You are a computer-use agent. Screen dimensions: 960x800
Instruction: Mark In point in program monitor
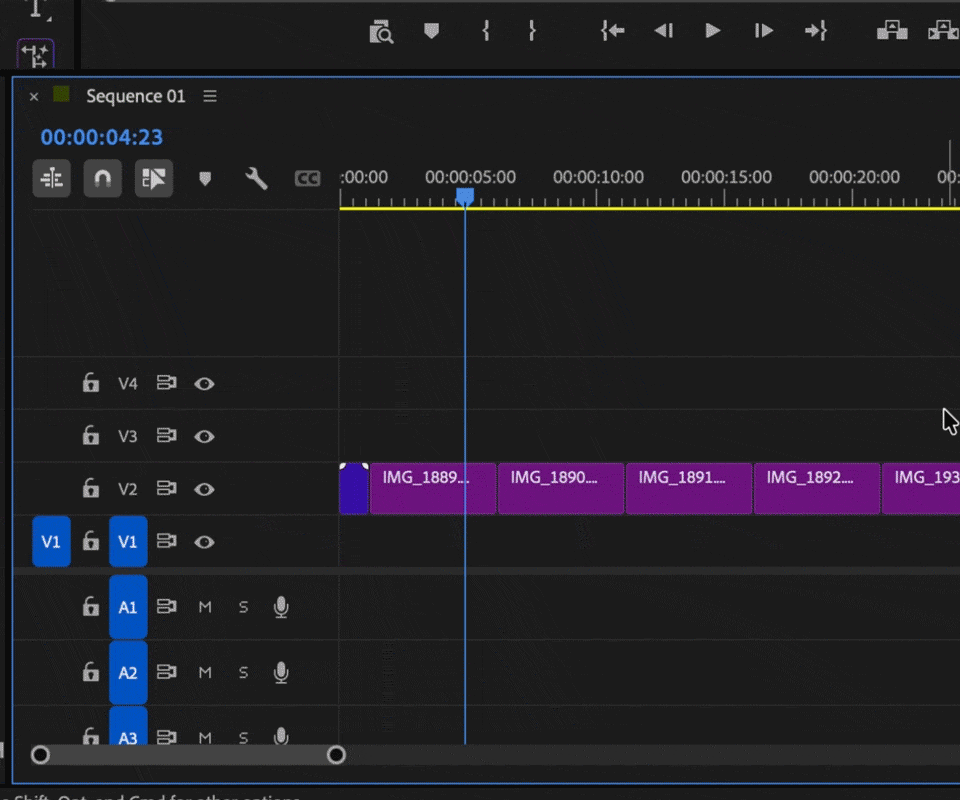click(x=486, y=31)
